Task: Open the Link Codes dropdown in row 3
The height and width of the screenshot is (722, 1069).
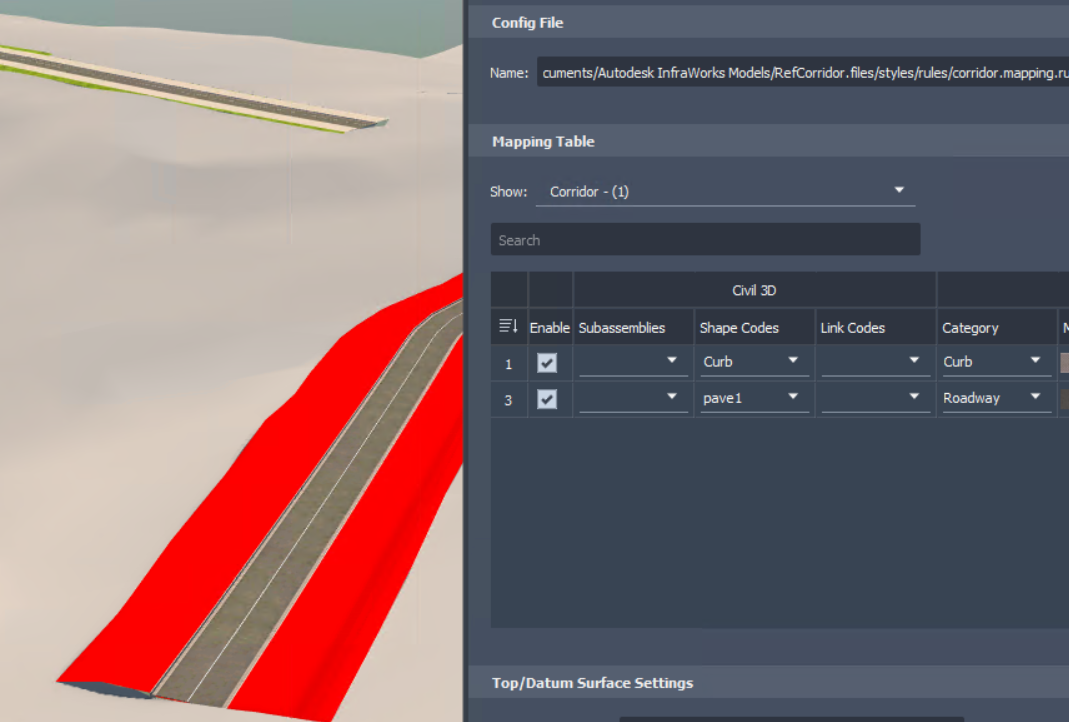Action: coord(875,398)
